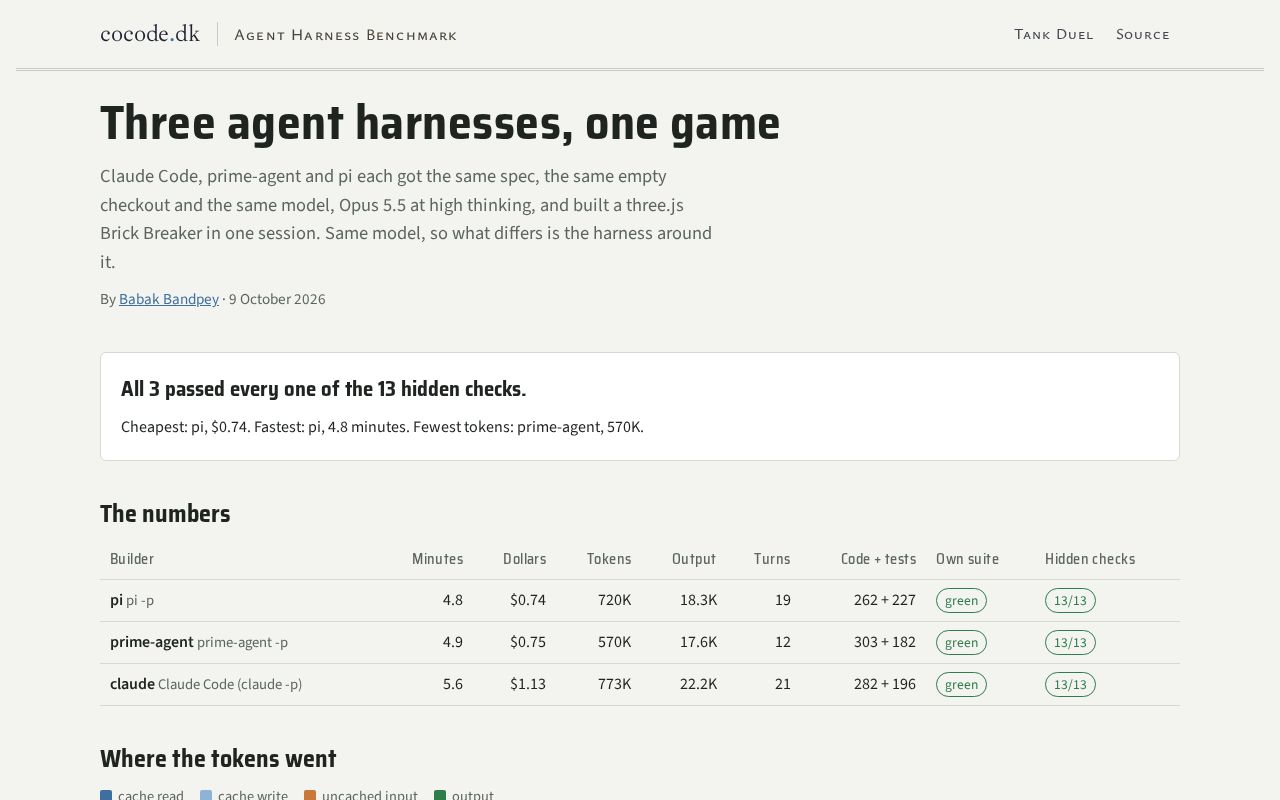Viewport: 1280px width, 800px height.
Task: Open Babak Bandpey author link
Action: [x=169, y=299]
